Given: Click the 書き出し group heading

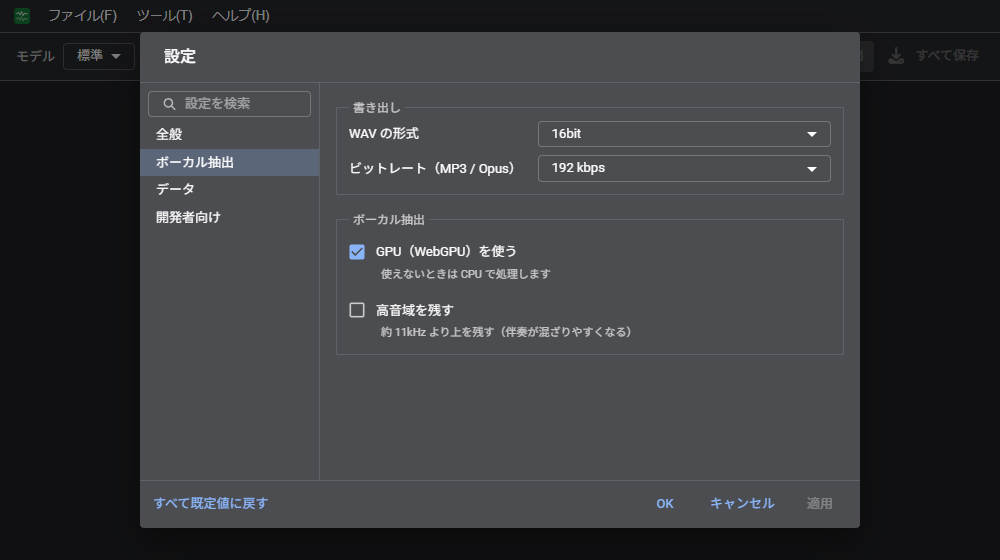Looking at the screenshot, I should 376,108.
